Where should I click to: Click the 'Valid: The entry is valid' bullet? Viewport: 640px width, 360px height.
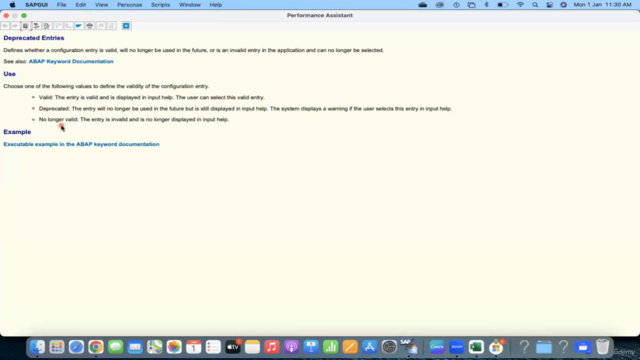pos(151,98)
